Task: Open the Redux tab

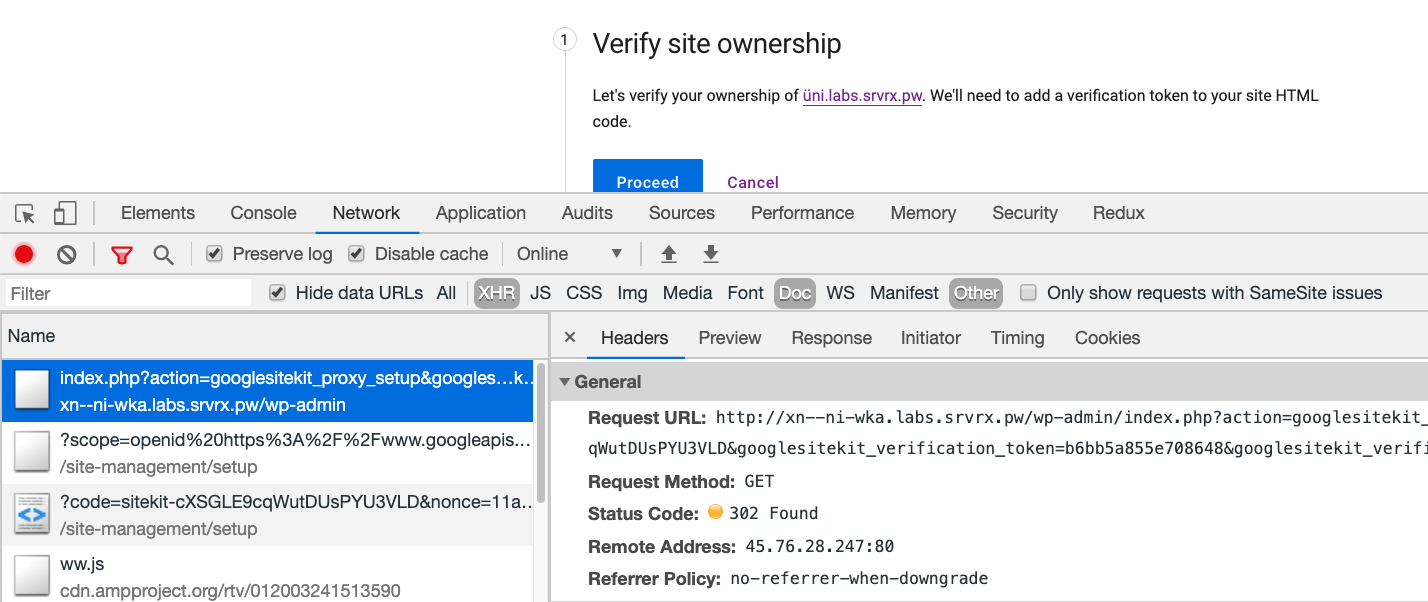Action: [x=1119, y=213]
